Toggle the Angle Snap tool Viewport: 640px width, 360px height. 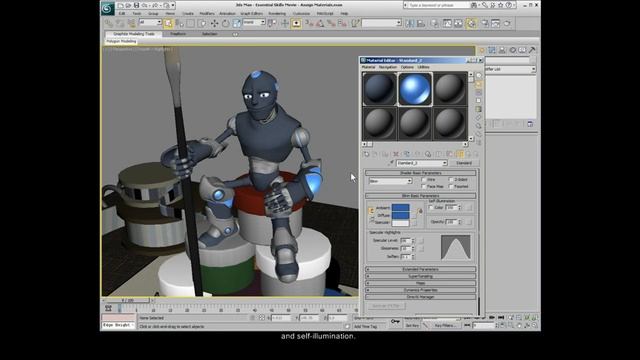(320, 24)
